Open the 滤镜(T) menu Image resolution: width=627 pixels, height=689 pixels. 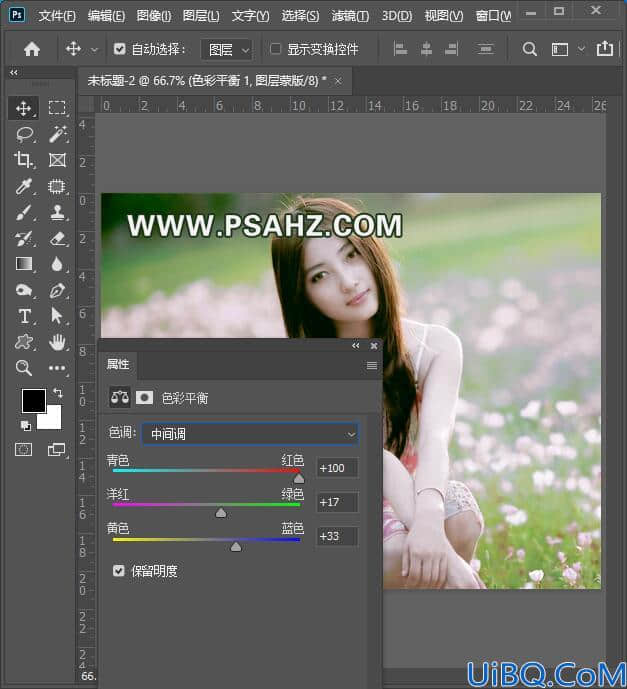350,16
